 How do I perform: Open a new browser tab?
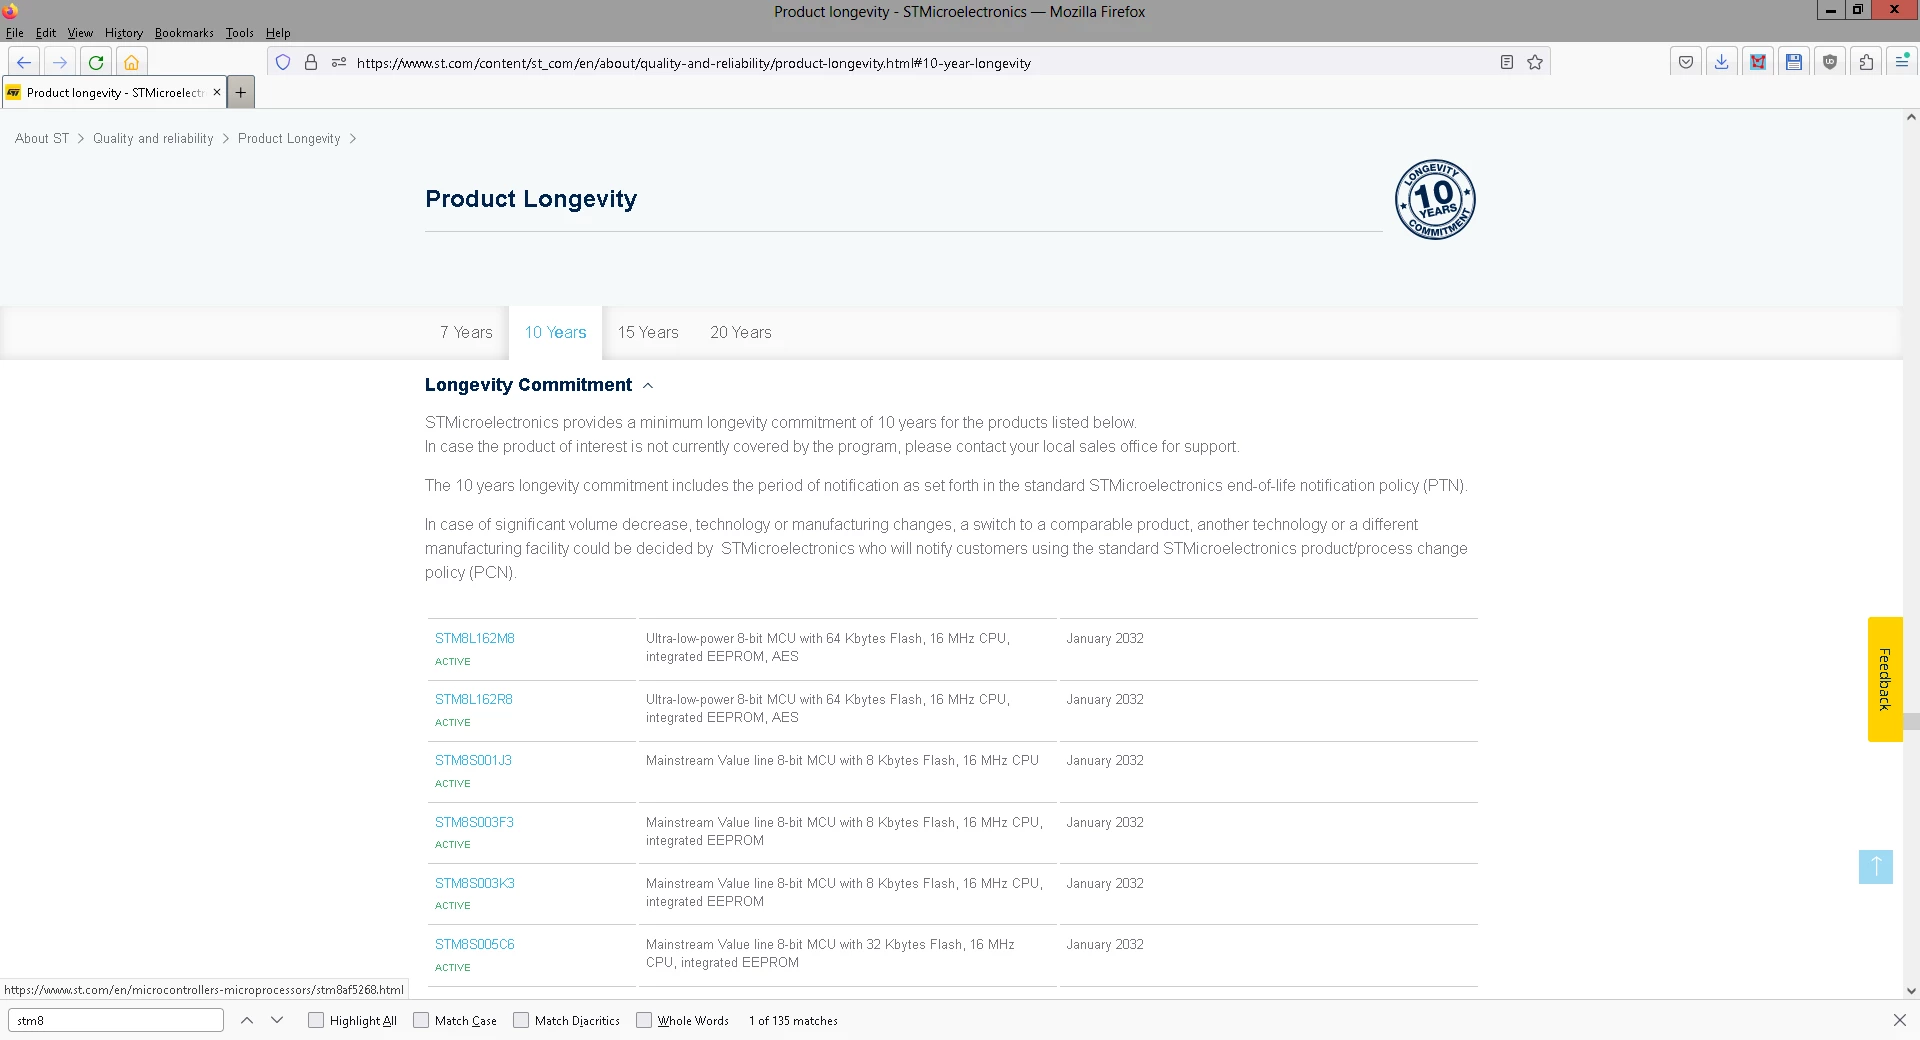coord(241,92)
